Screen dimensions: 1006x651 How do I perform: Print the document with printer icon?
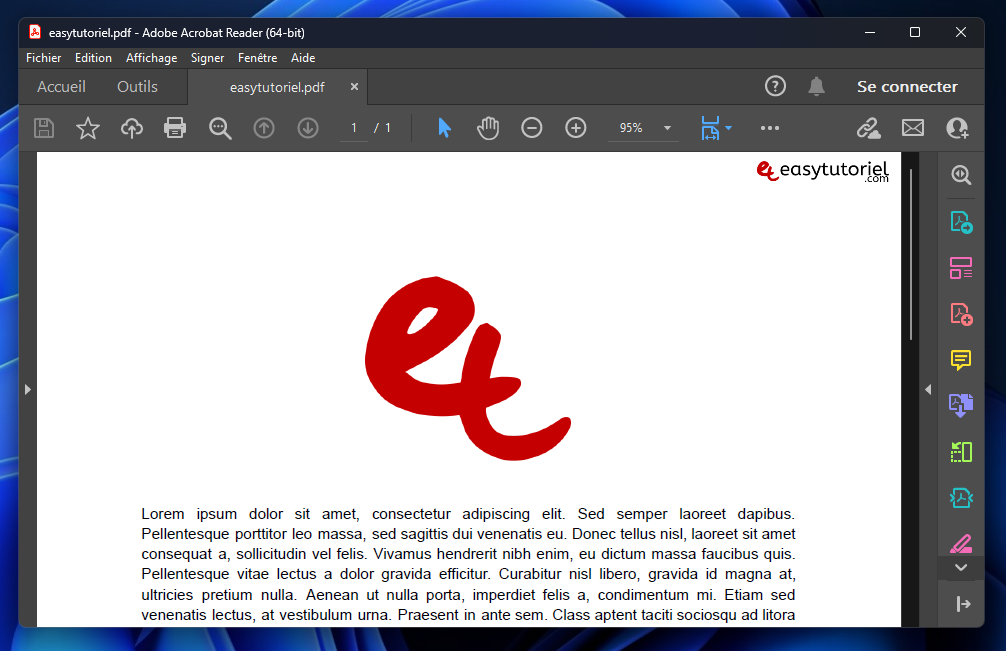click(175, 128)
